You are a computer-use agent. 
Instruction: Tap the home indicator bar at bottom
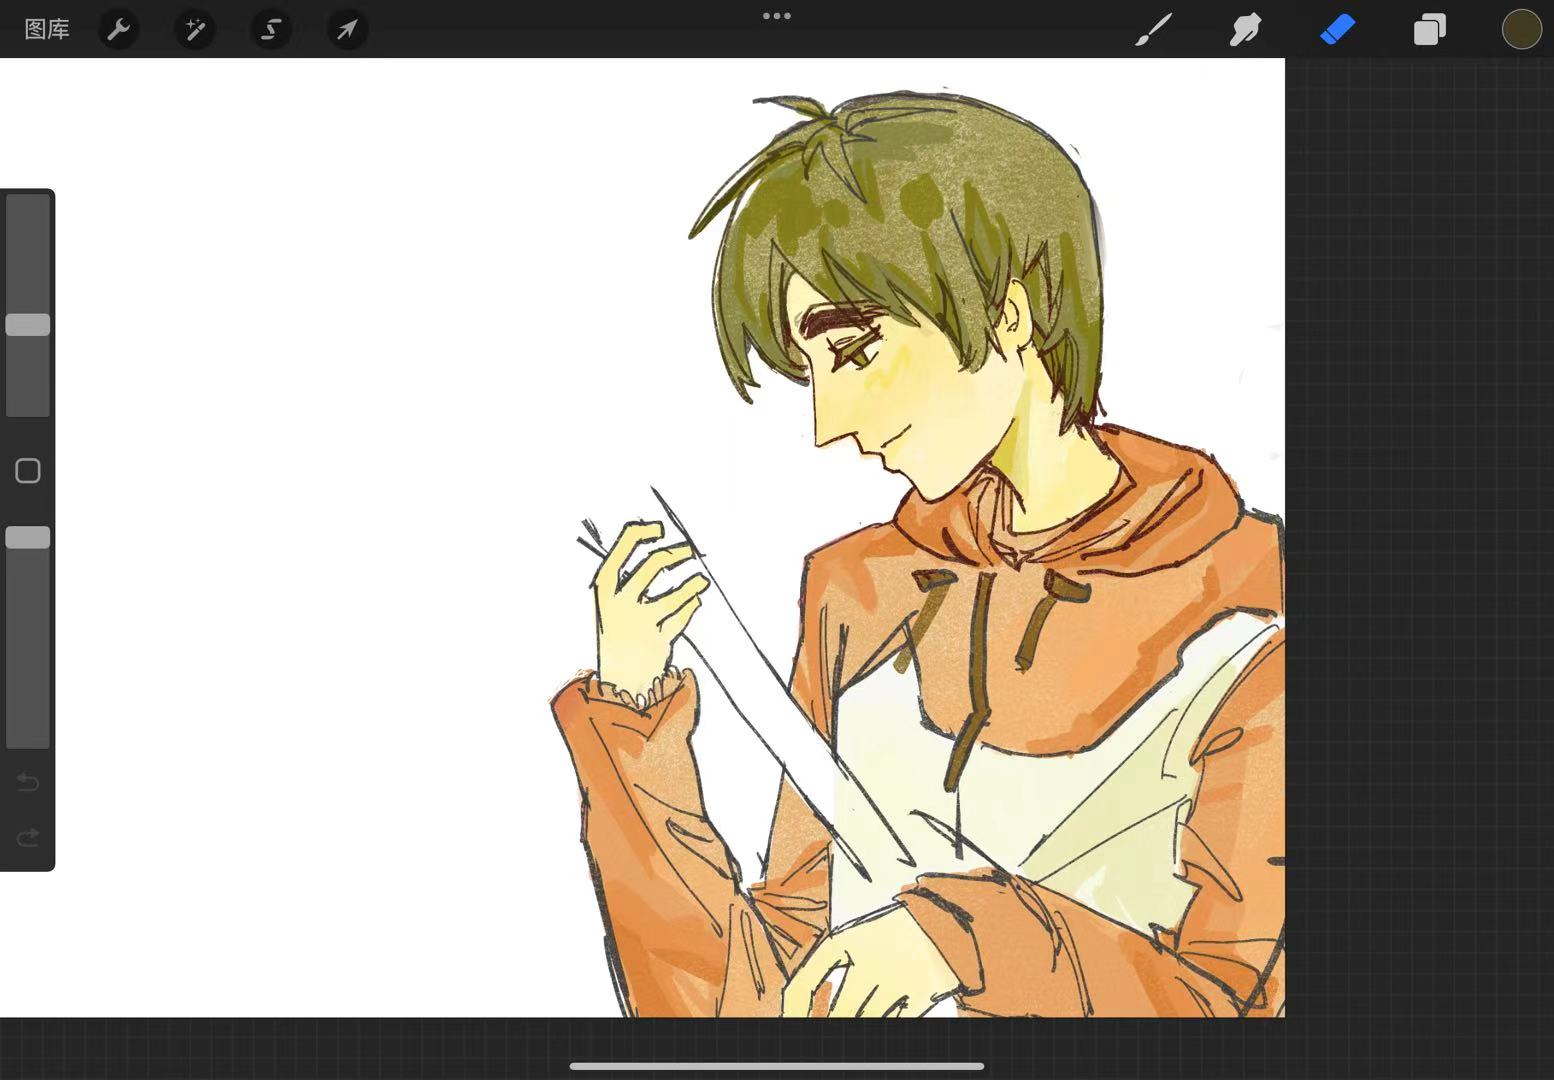(777, 1066)
